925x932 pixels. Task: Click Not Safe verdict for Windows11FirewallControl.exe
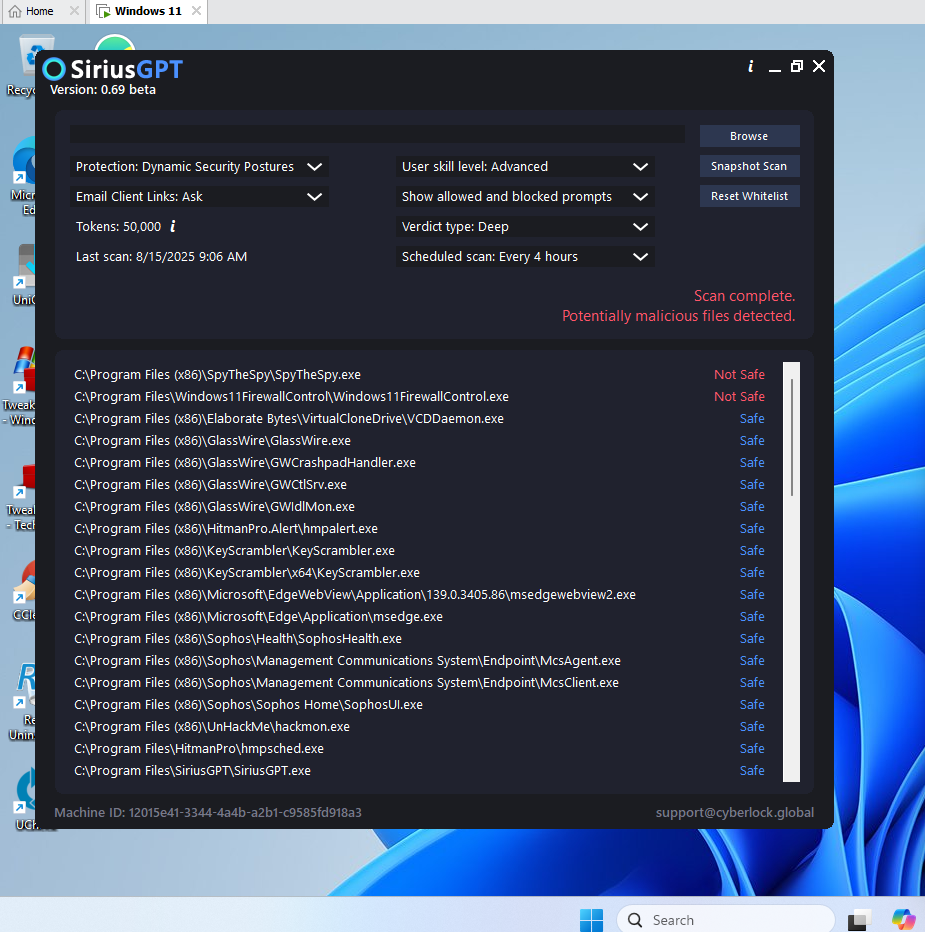pos(739,396)
